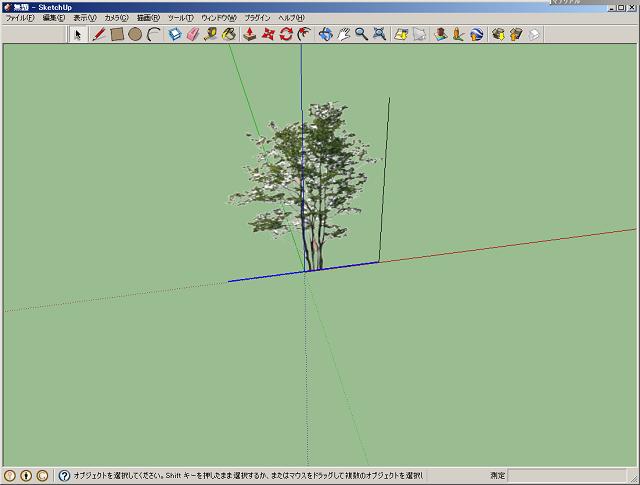Image resolution: width=640 pixels, height=485 pixels.
Task: Click the Zoom magnifier tool
Action: click(361, 34)
